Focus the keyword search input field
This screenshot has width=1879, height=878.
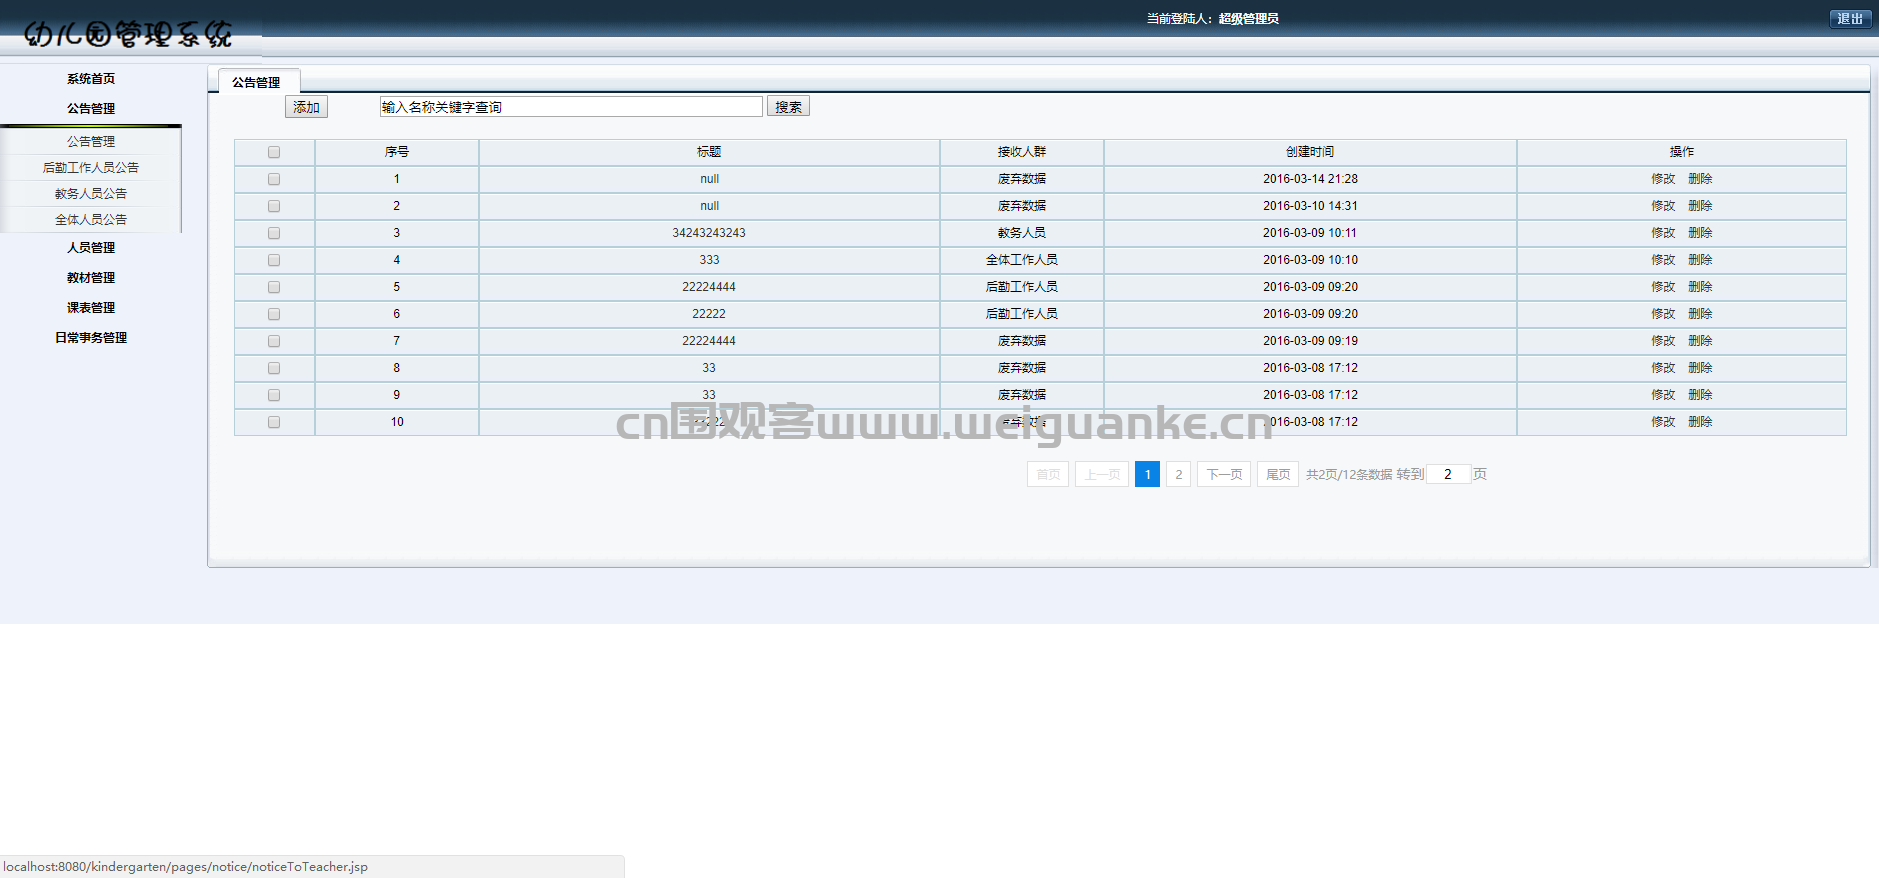point(571,107)
